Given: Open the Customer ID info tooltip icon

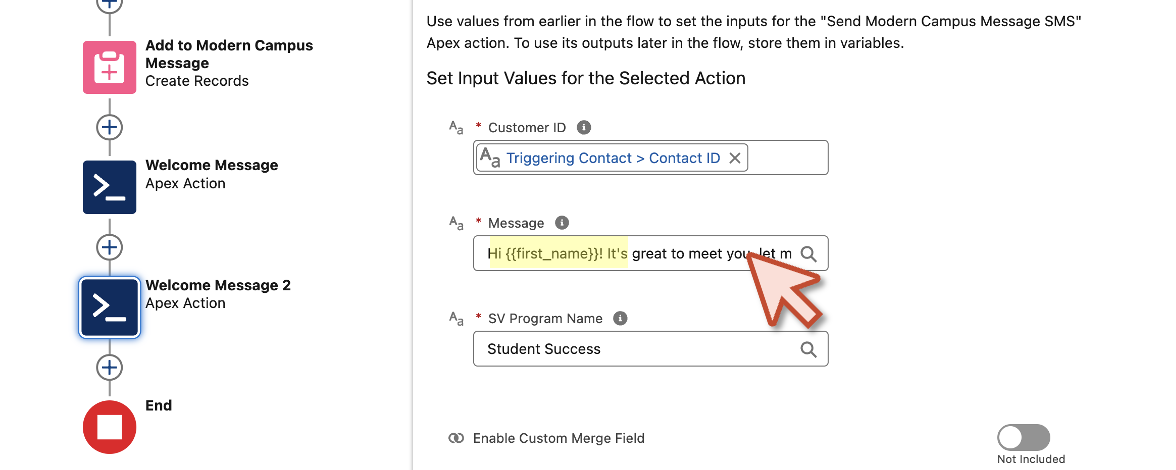Looking at the screenshot, I should [x=584, y=127].
